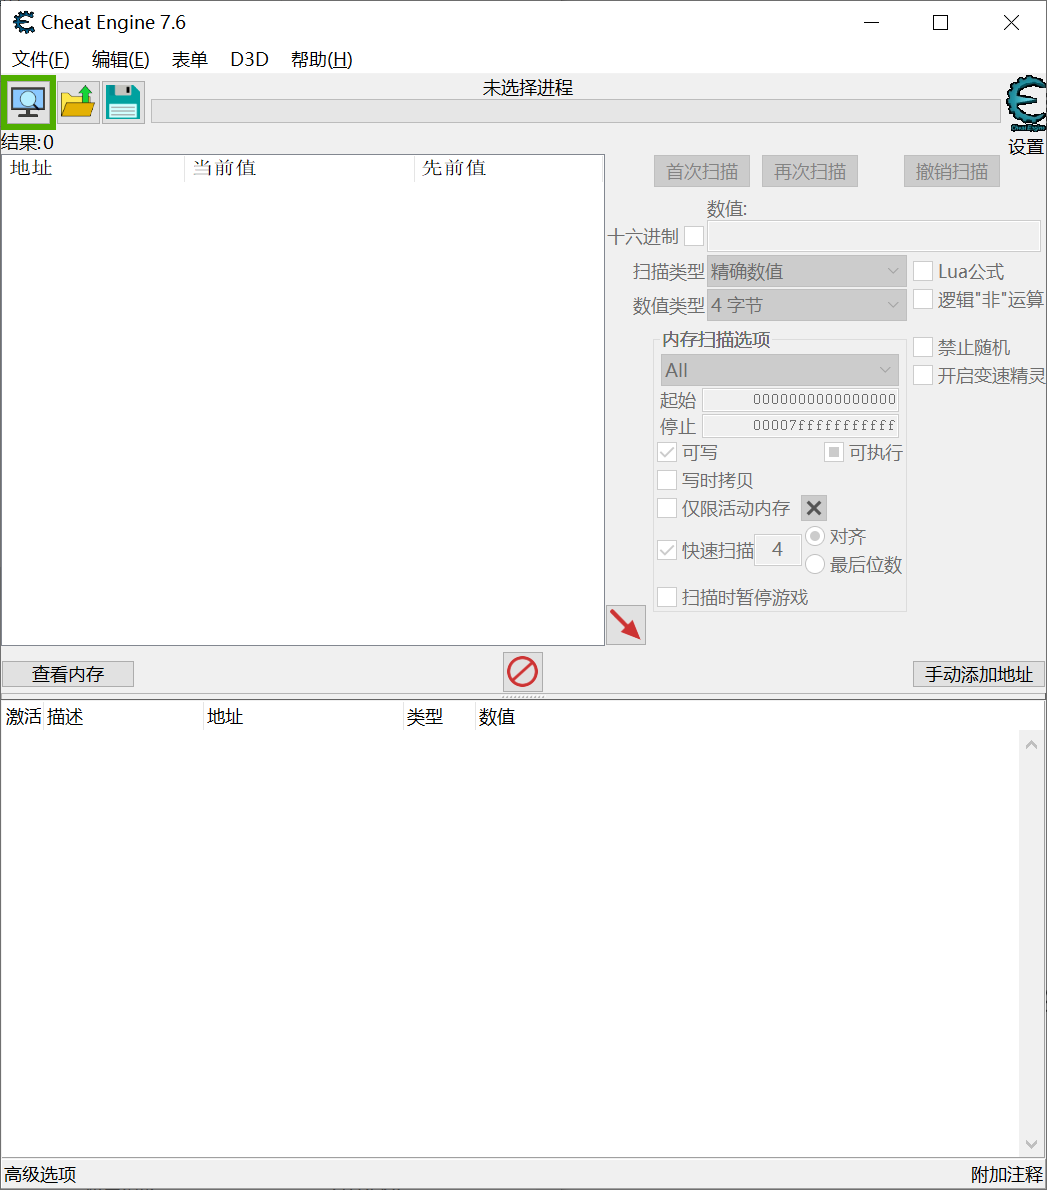Click the 当前值 column header
This screenshot has height=1190, width=1047.
(299, 168)
